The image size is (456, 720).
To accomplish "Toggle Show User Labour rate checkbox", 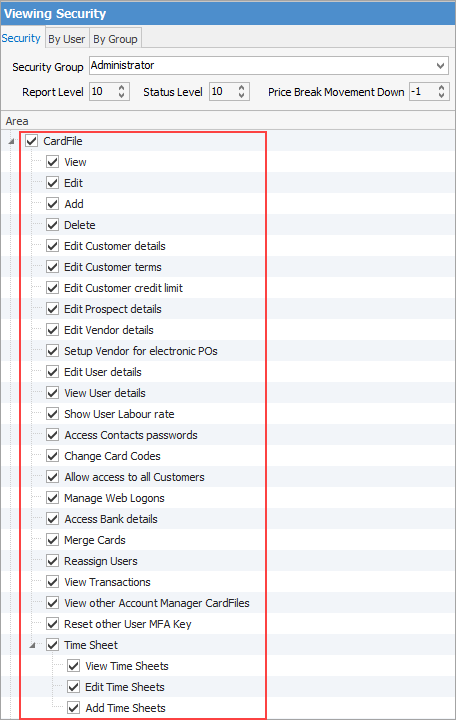I will 52,414.
